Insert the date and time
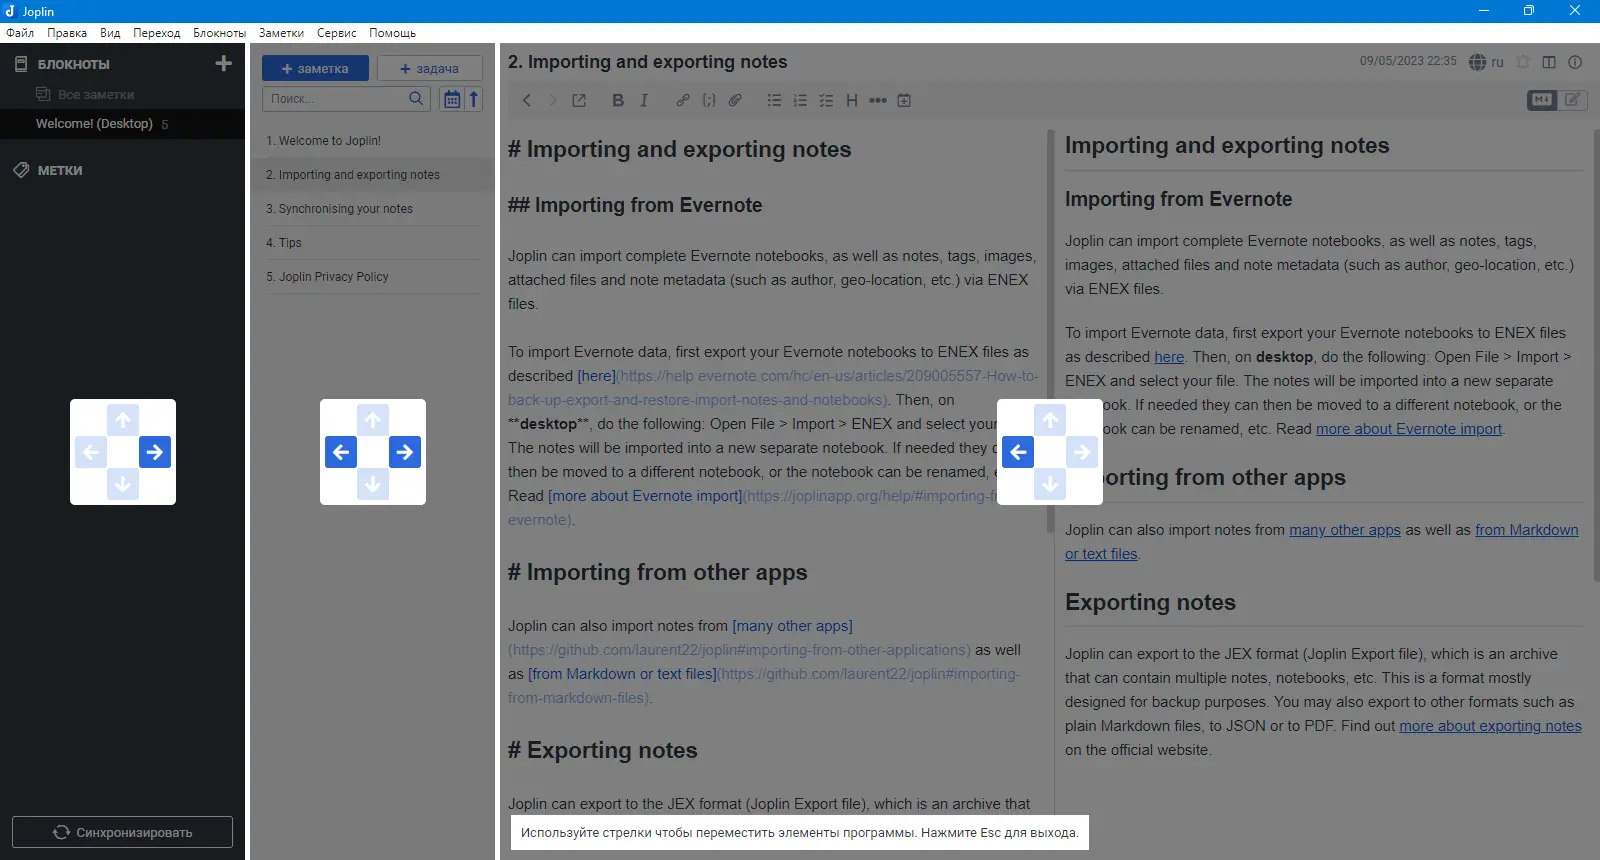The height and width of the screenshot is (860, 1600). tap(904, 100)
